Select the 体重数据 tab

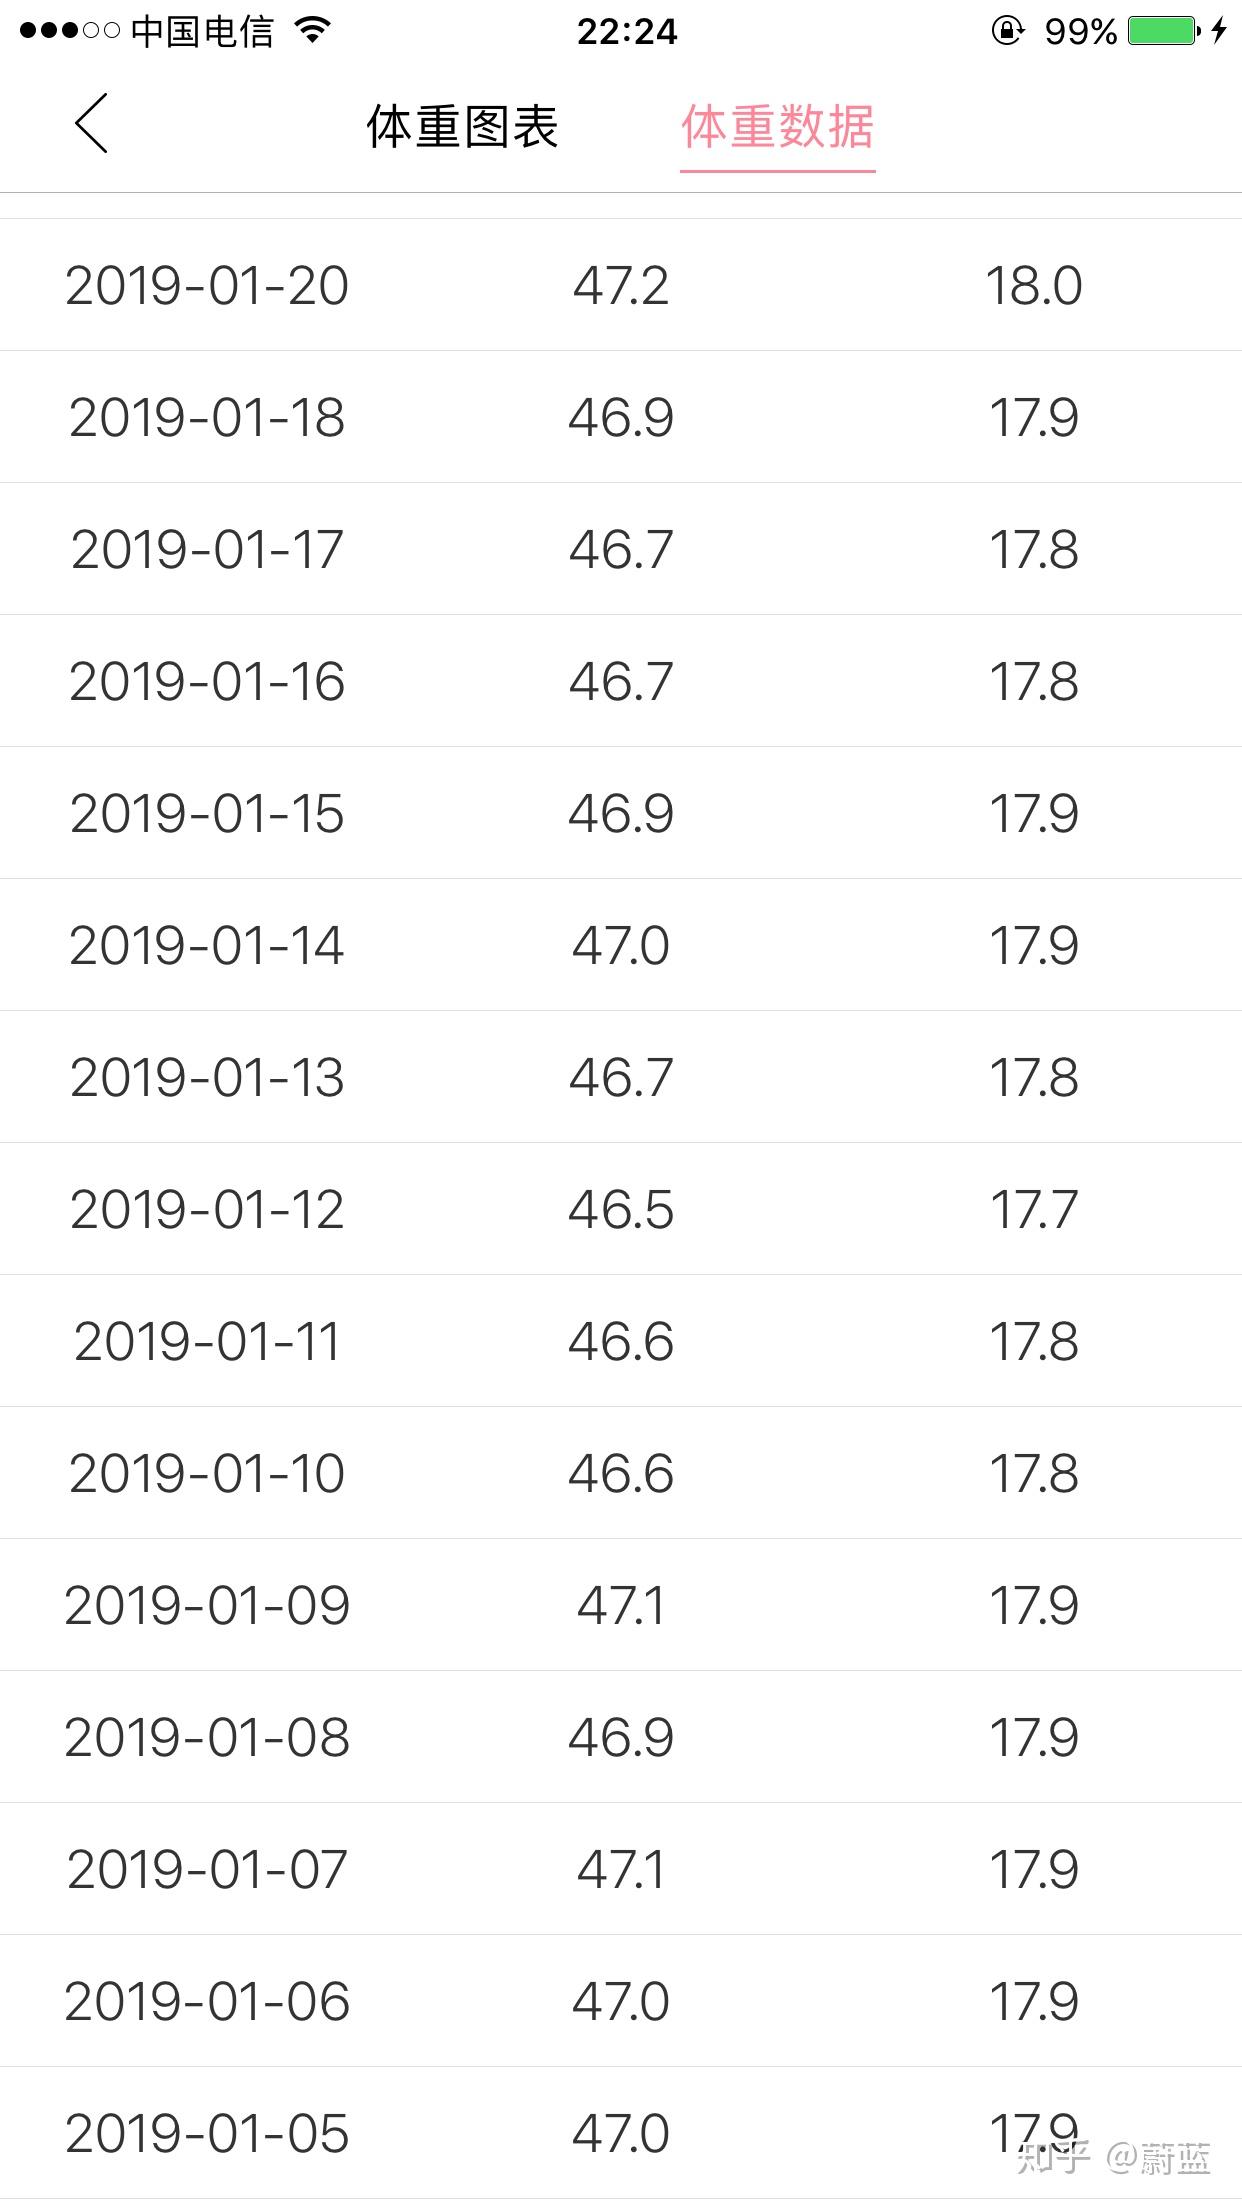click(778, 127)
